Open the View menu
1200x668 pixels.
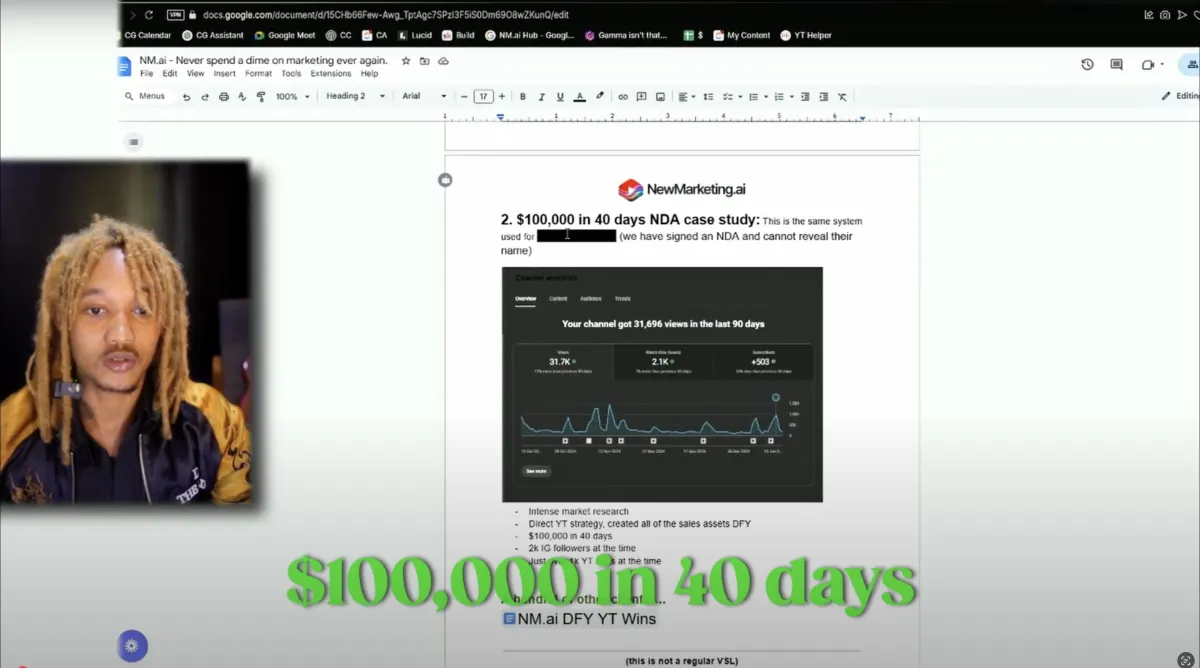pos(195,74)
